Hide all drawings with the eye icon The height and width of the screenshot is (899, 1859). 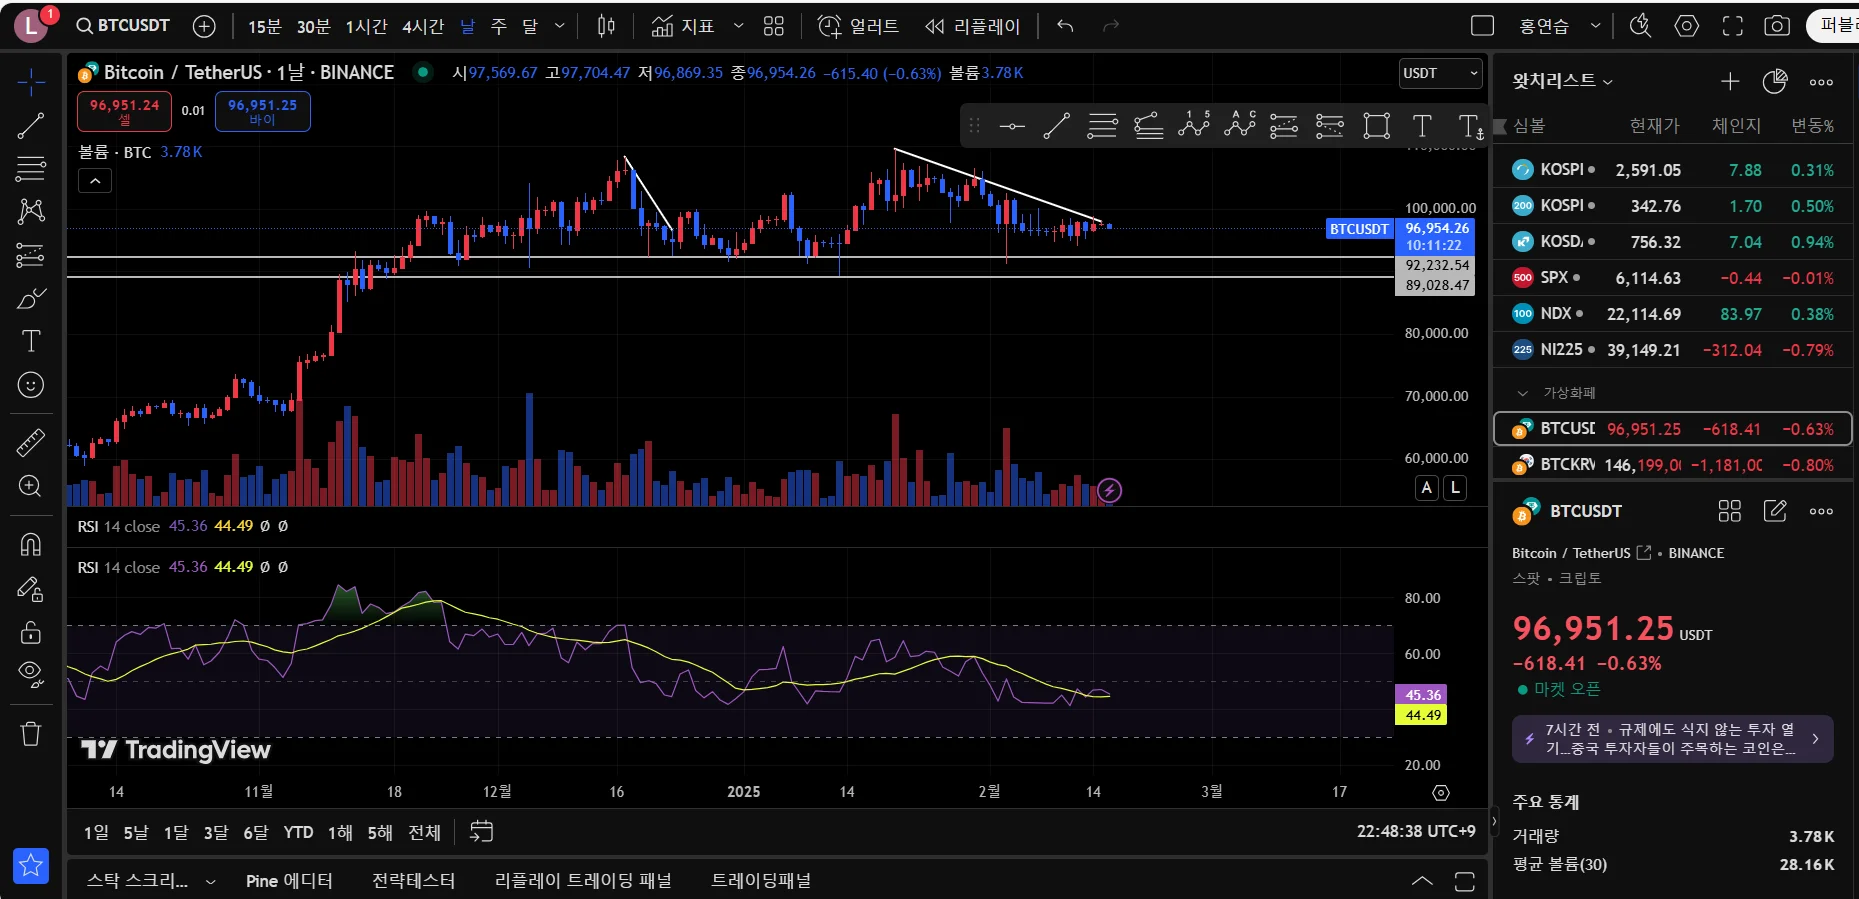[x=31, y=675]
